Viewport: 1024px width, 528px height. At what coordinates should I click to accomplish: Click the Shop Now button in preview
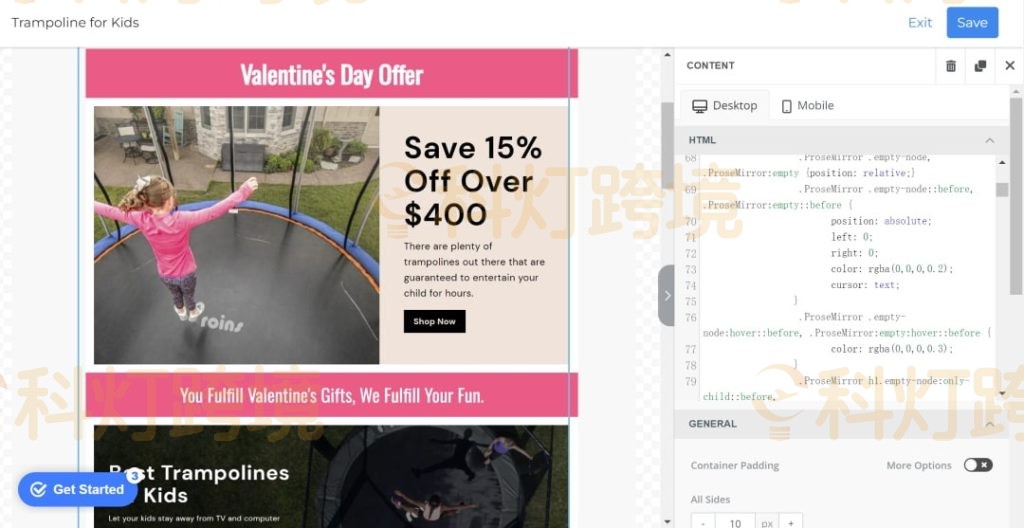(x=434, y=322)
